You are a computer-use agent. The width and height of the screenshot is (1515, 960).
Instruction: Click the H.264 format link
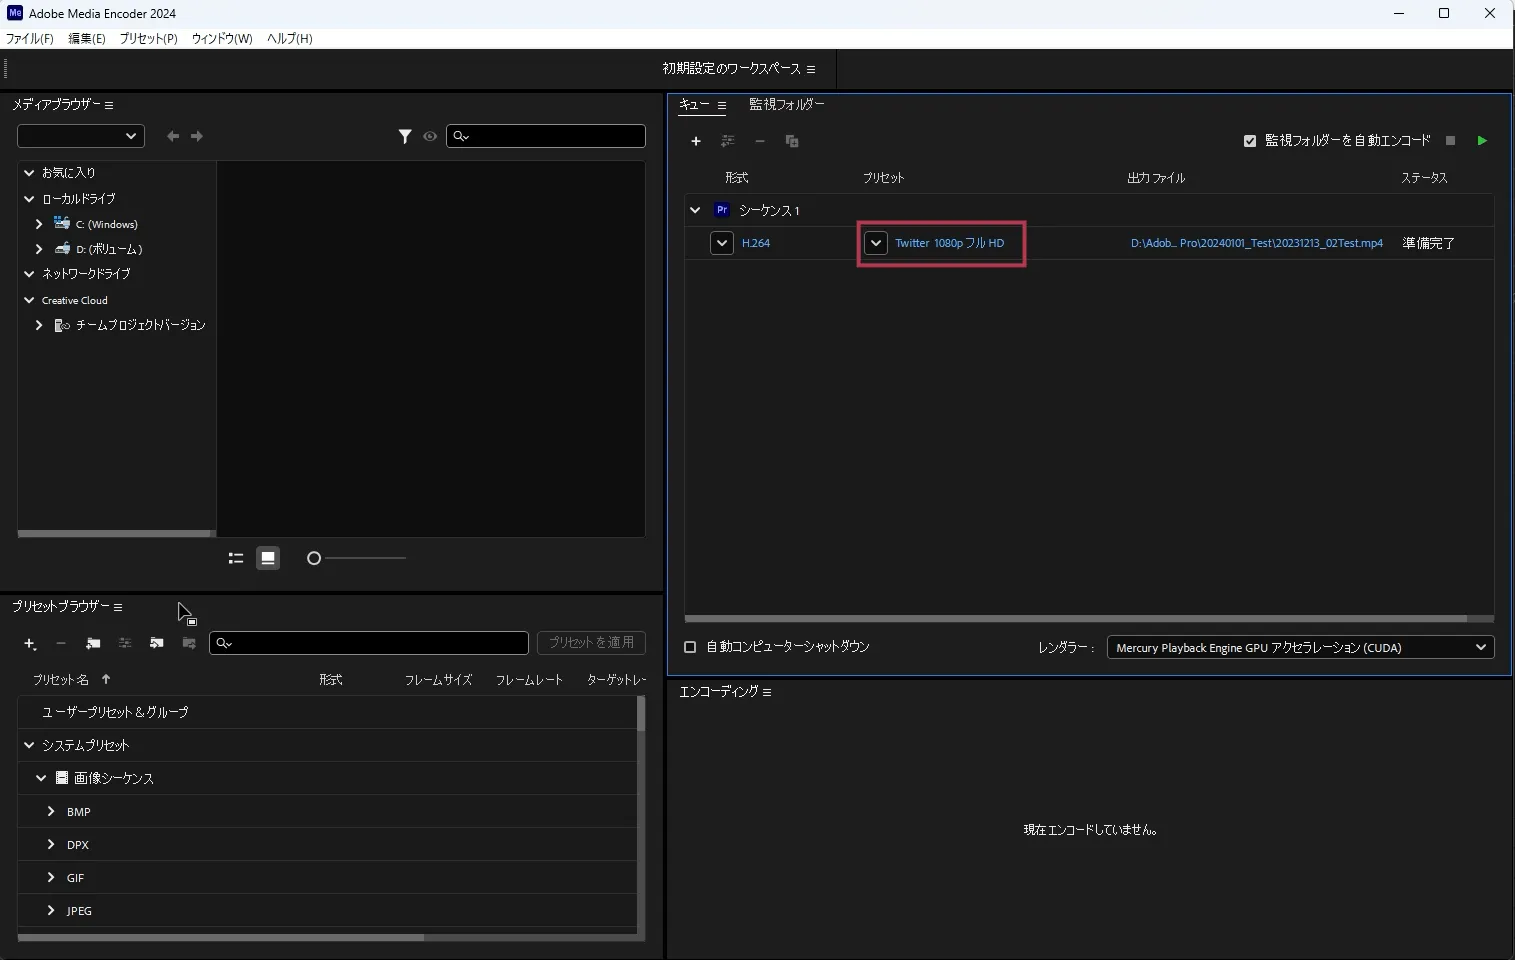756,243
